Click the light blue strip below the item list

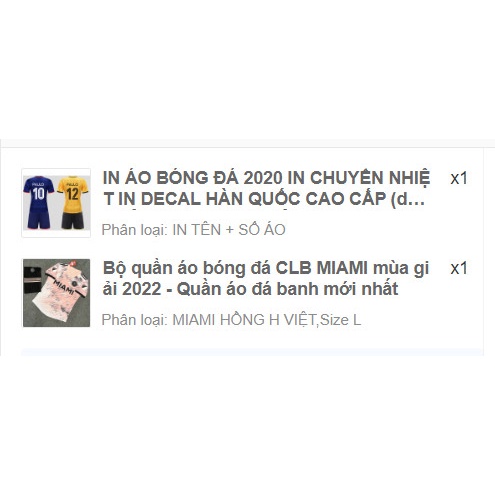252,352
